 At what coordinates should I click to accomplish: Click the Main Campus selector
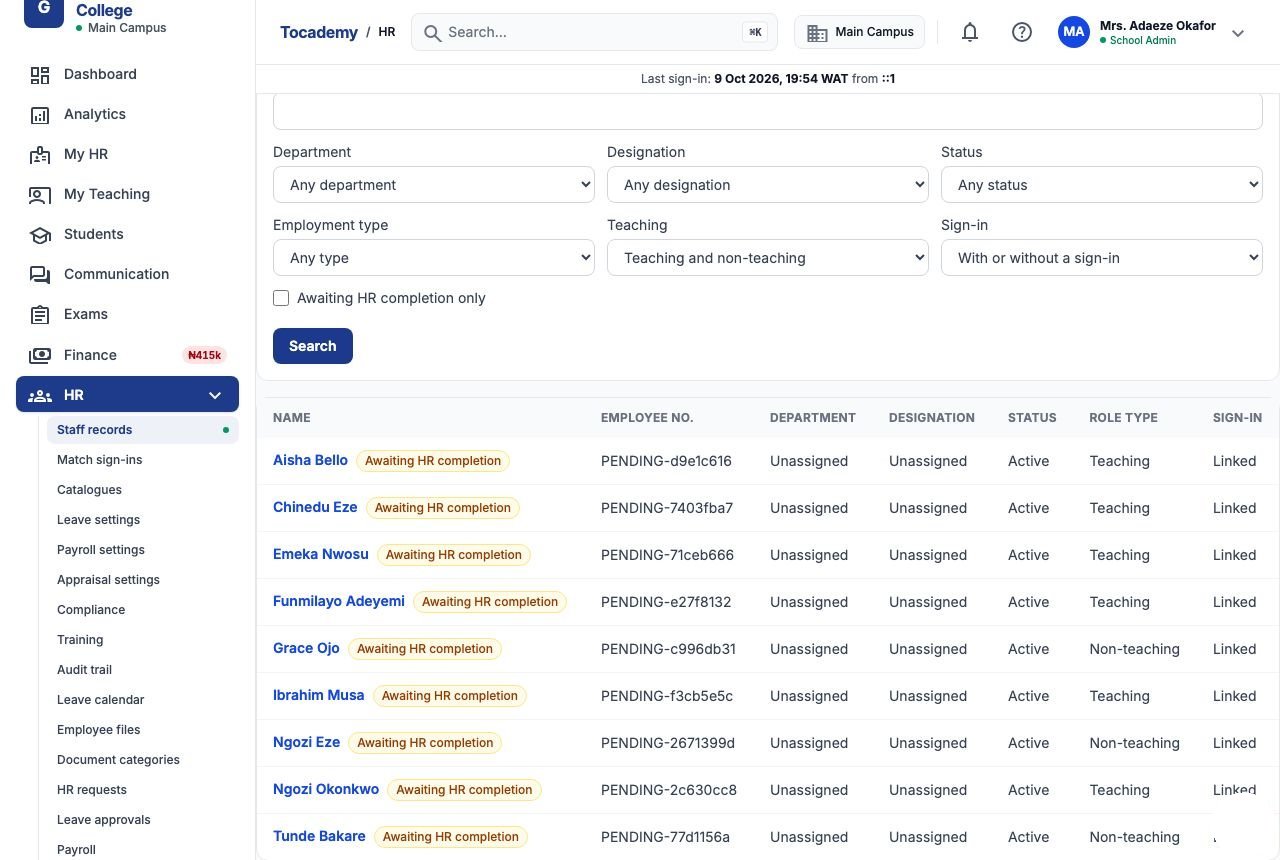click(x=860, y=32)
